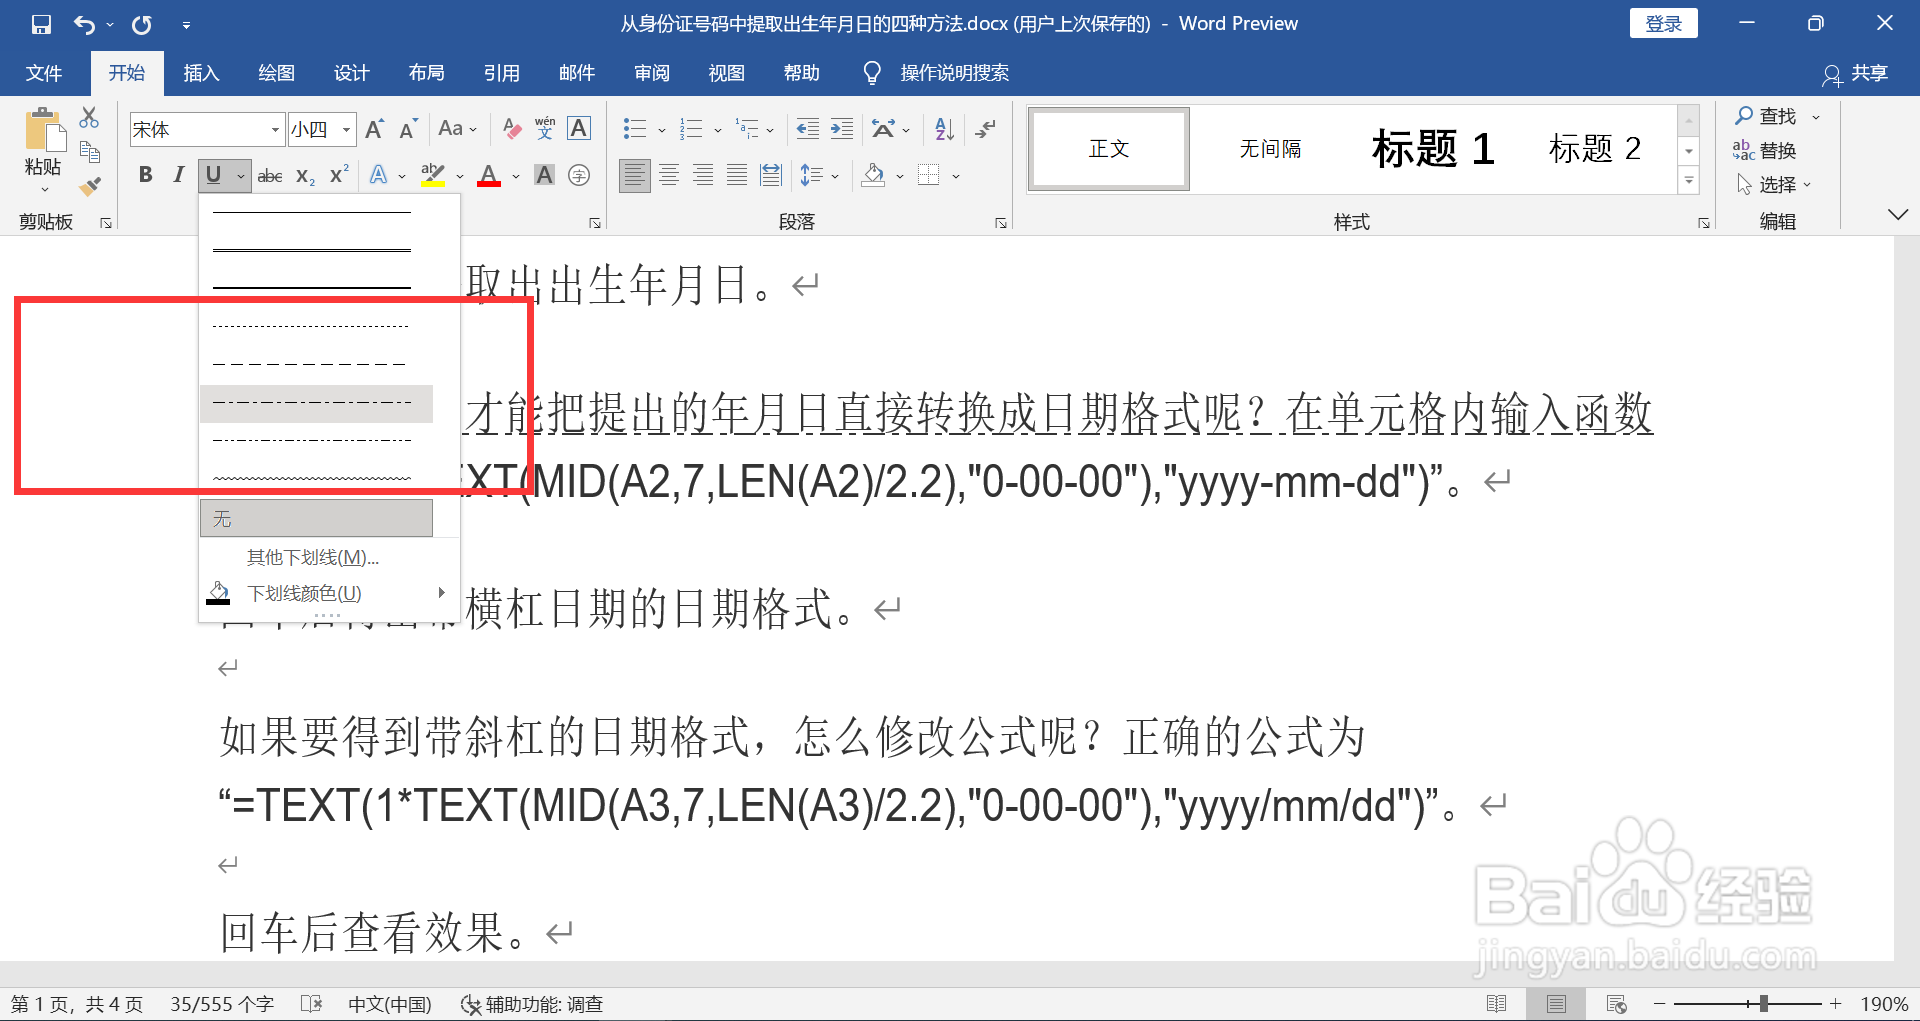Increase paragraph indent
The width and height of the screenshot is (1920, 1021).
[842, 128]
